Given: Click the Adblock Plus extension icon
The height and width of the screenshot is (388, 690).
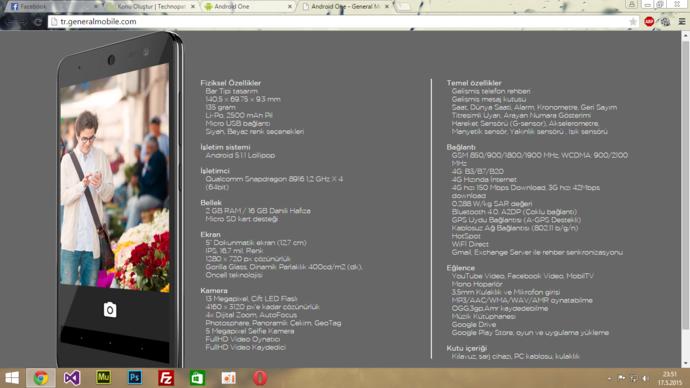Looking at the screenshot, I should pyautogui.click(x=649, y=22).
